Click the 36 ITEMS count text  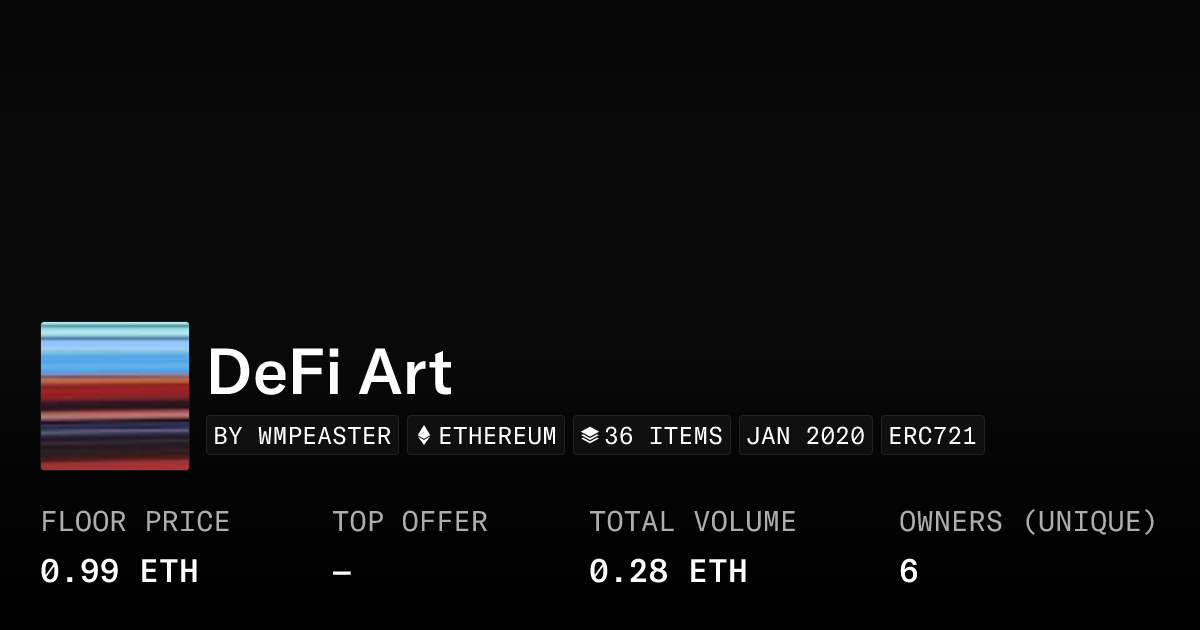[x=663, y=436]
